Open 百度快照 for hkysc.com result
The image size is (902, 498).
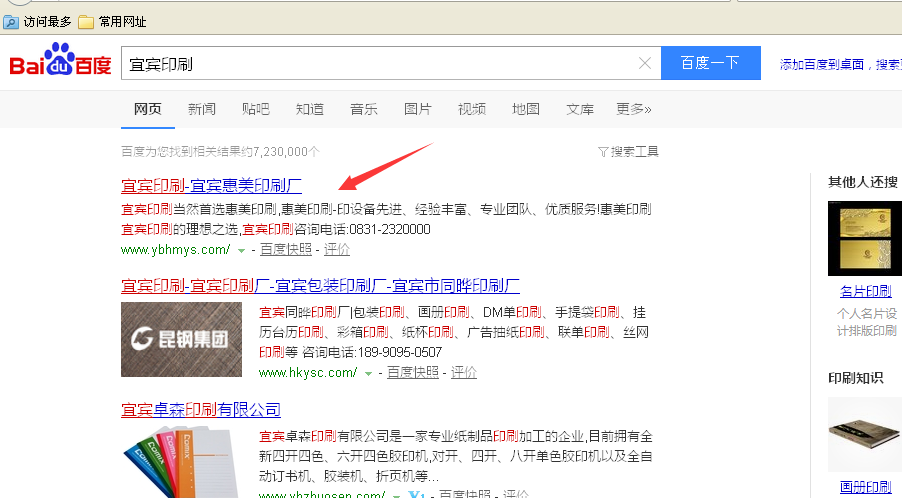click(x=412, y=372)
